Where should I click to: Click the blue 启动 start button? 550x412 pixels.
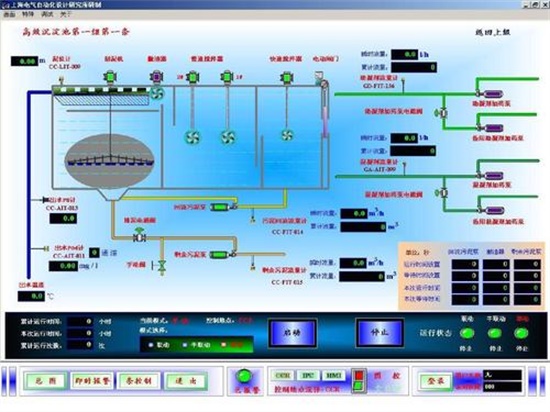[x=293, y=333]
